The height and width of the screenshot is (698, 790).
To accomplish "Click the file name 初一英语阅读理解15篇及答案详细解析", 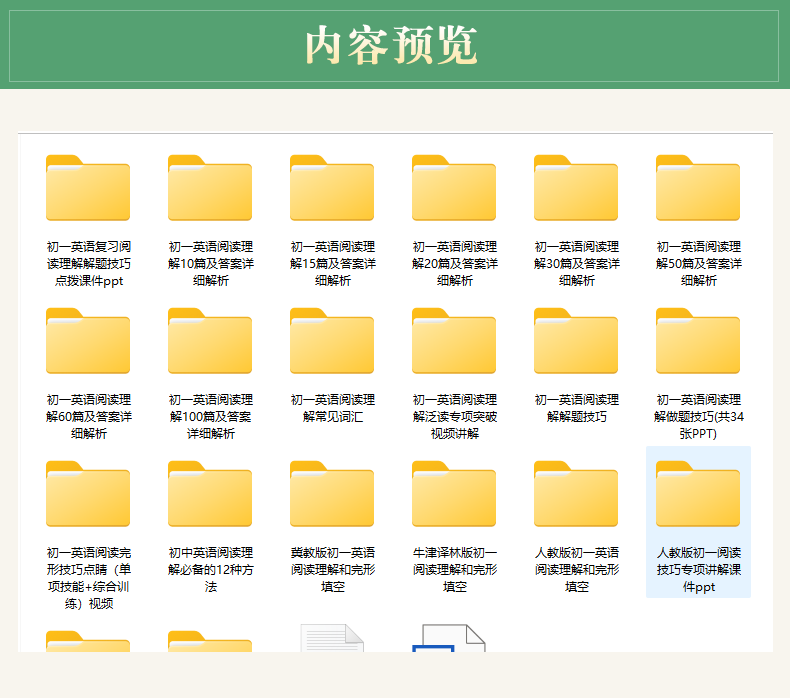I will pyautogui.click(x=333, y=264).
